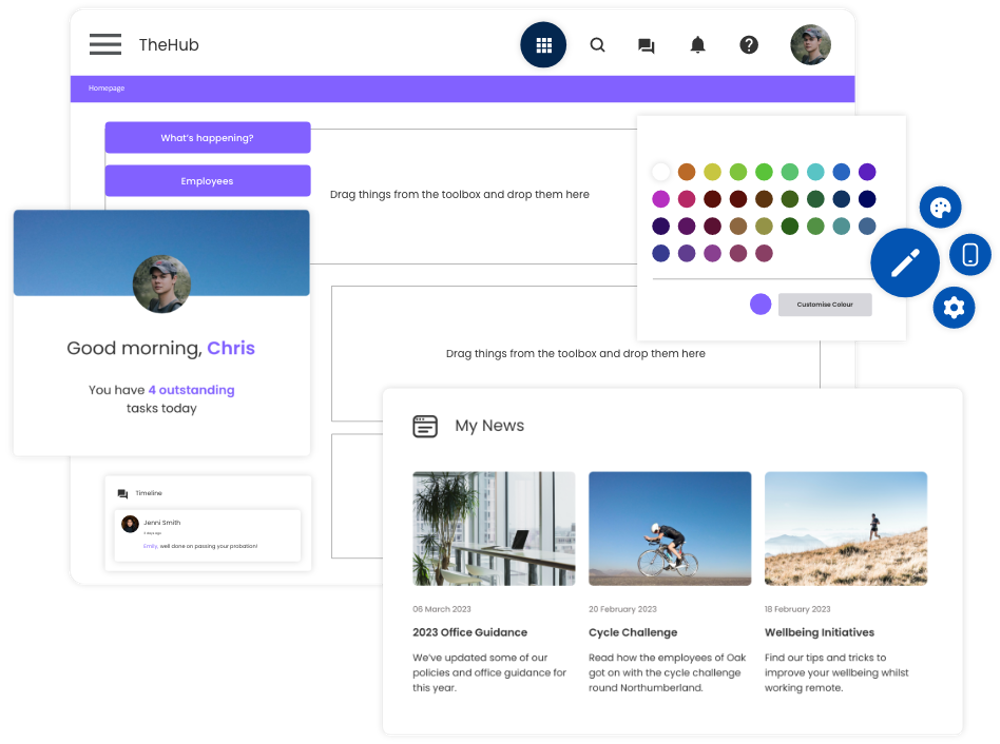The image size is (1000, 744).
Task: Click the Customise Colour button
Action: point(825,304)
